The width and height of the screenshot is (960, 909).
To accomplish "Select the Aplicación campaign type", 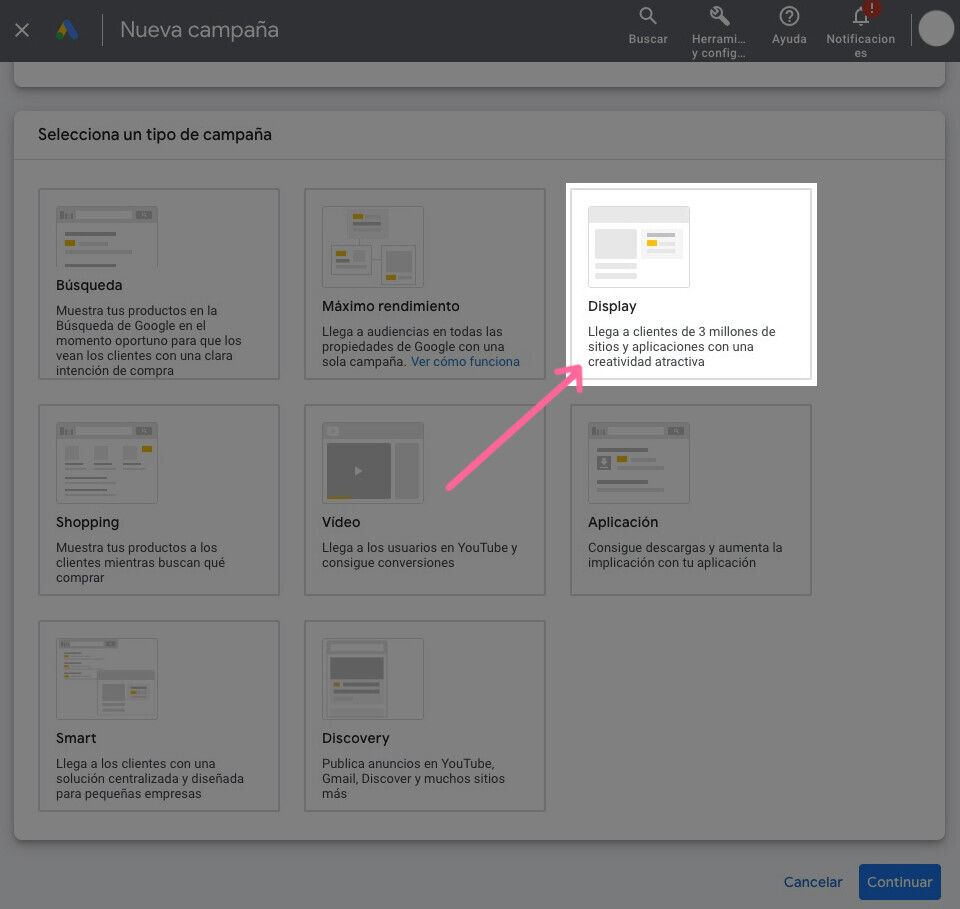I will coord(690,500).
